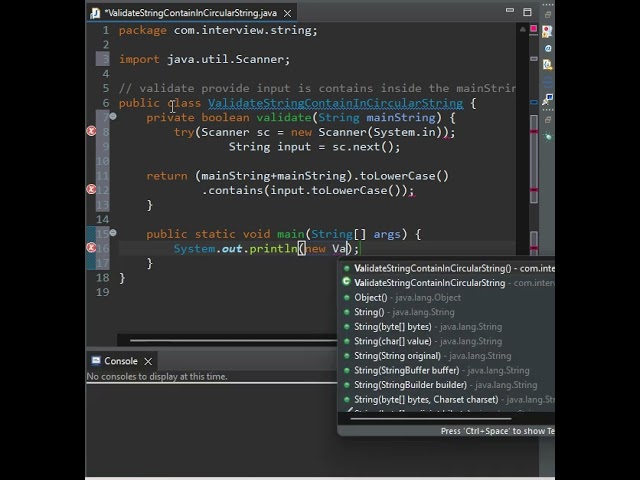The height and width of the screenshot is (480, 640).
Task: Click green dot icon beside Object() suggestion
Action: point(347,298)
